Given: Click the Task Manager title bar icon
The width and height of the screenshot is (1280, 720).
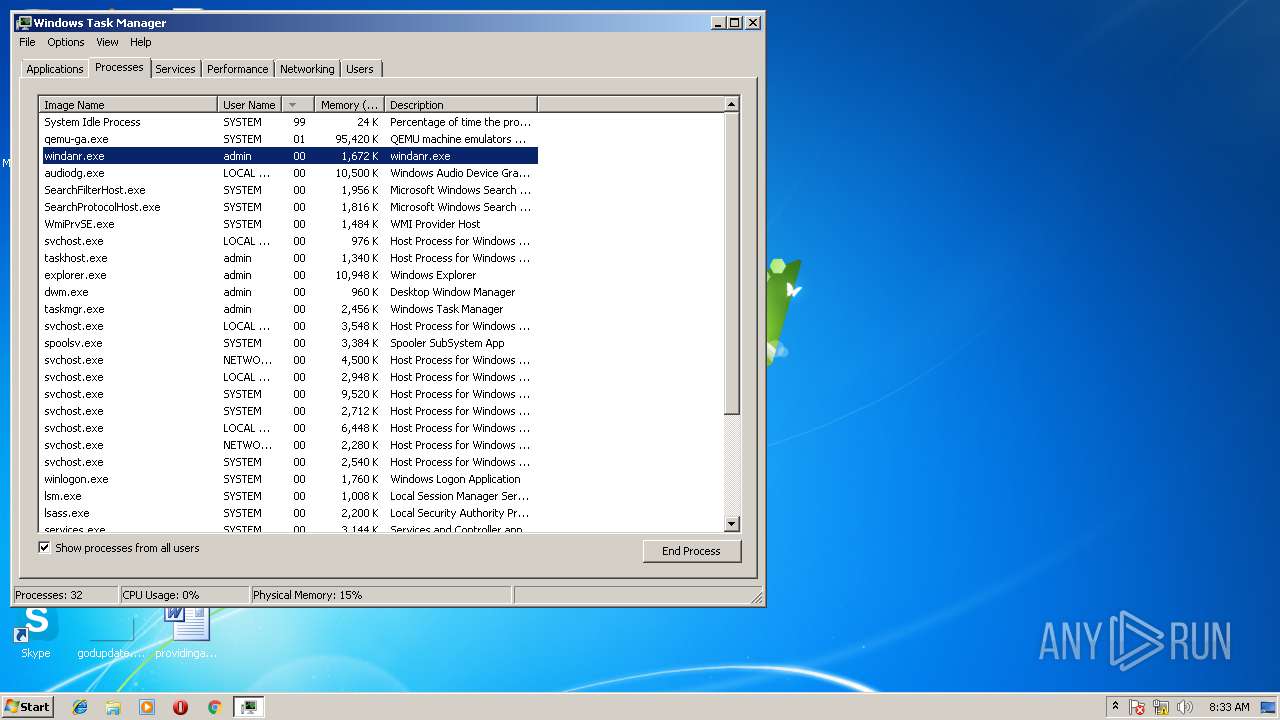Looking at the screenshot, I should (x=24, y=22).
